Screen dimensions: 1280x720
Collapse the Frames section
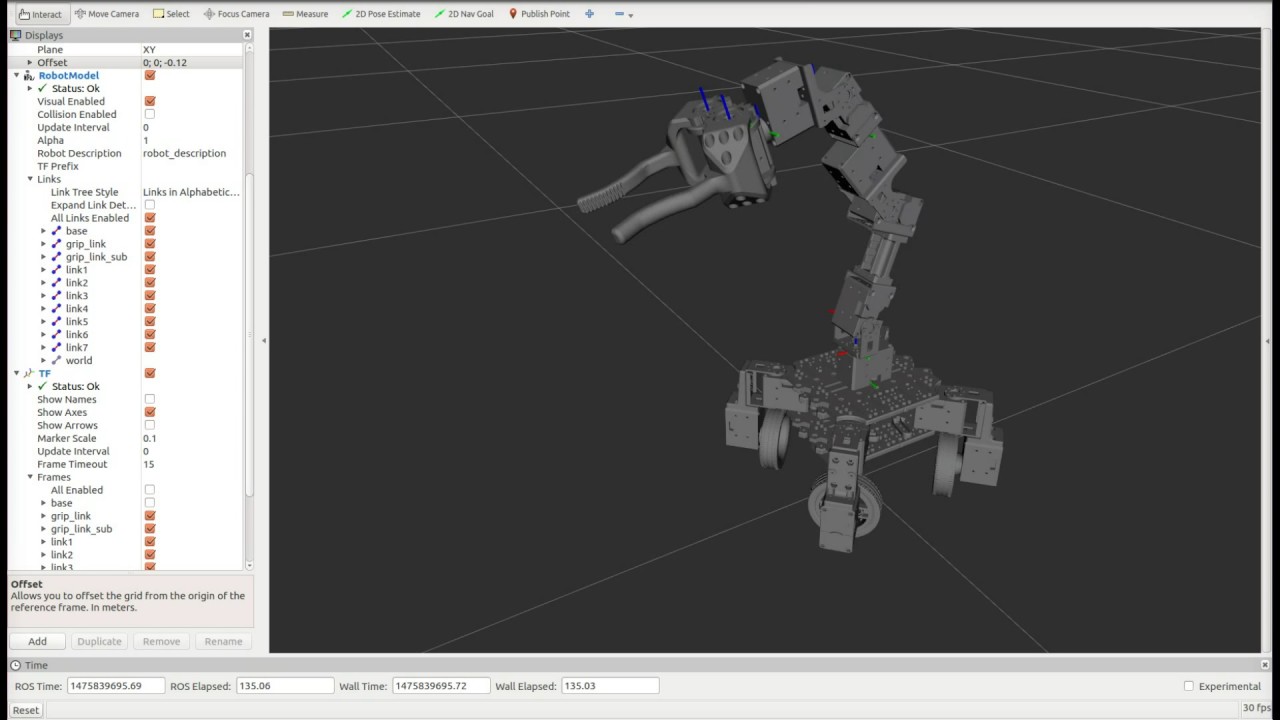30,477
